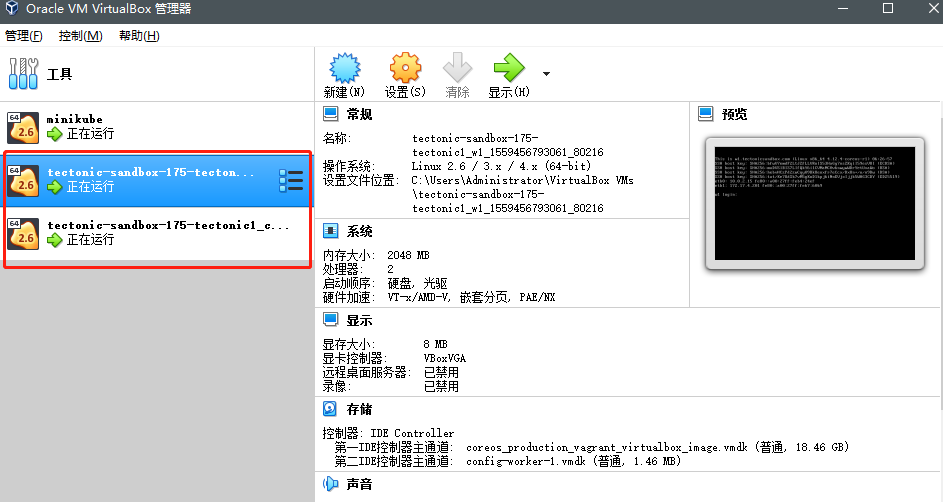Viewport: 943px width, 502px height.
Task: Open the 存储 section heading link
Action: coord(360,409)
